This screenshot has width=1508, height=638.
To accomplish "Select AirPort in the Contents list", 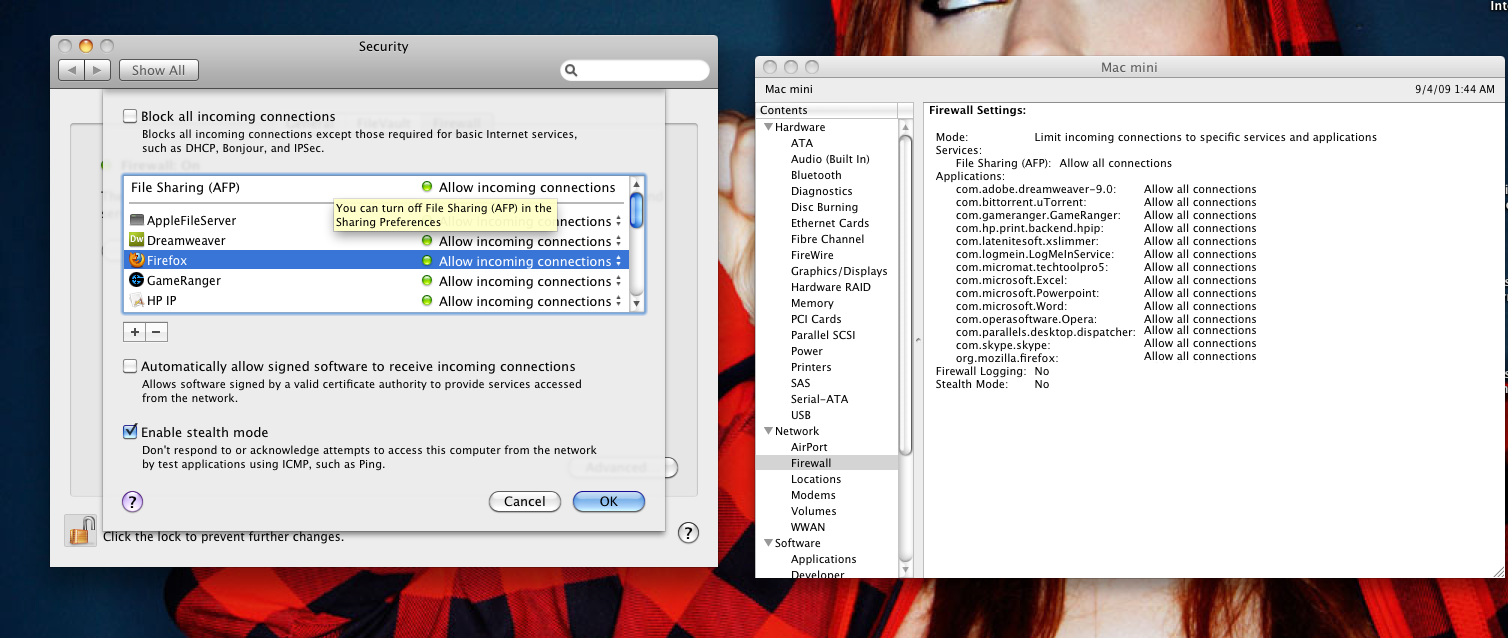I will (809, 447).
